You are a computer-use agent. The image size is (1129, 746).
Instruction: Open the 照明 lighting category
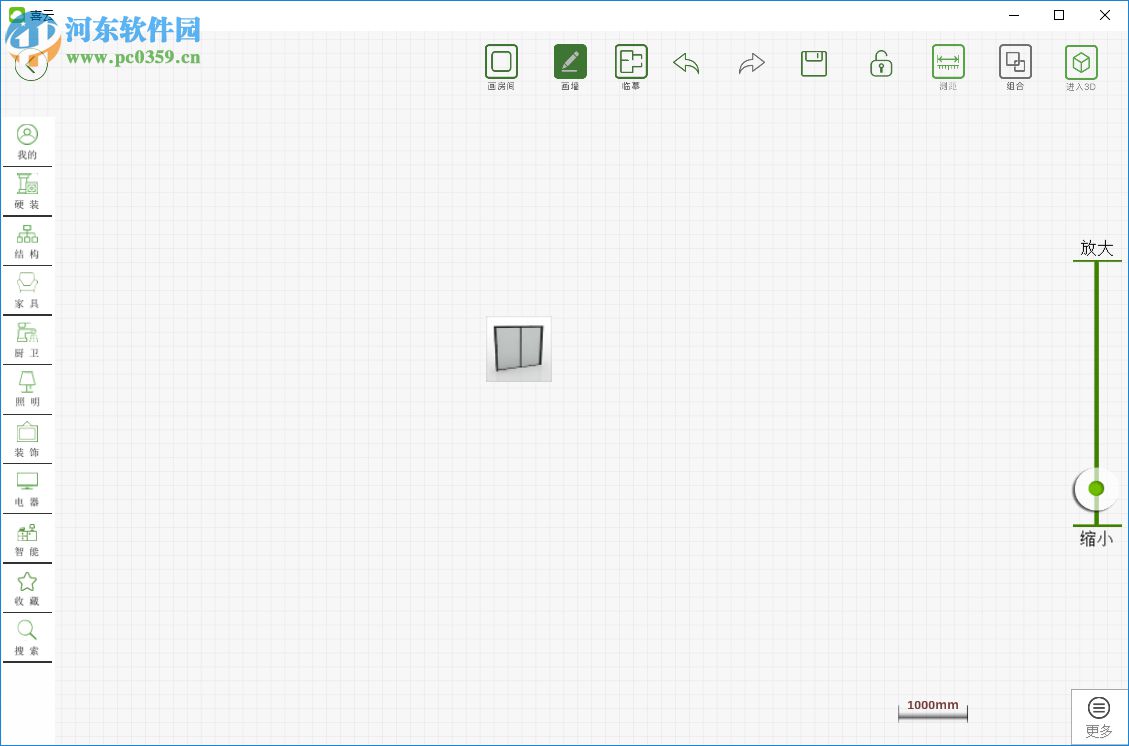(27, 390)
